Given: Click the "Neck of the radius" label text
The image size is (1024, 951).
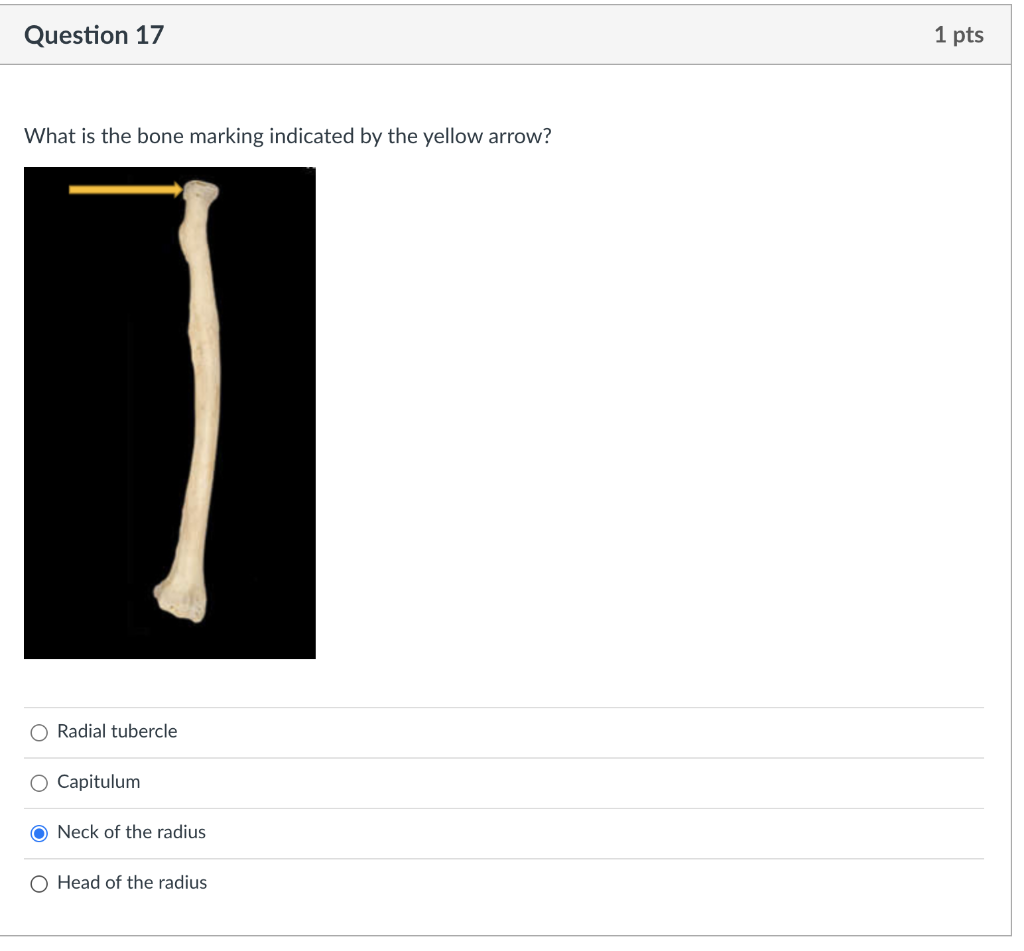Looking at the screenshot, I should pos(131,832).
